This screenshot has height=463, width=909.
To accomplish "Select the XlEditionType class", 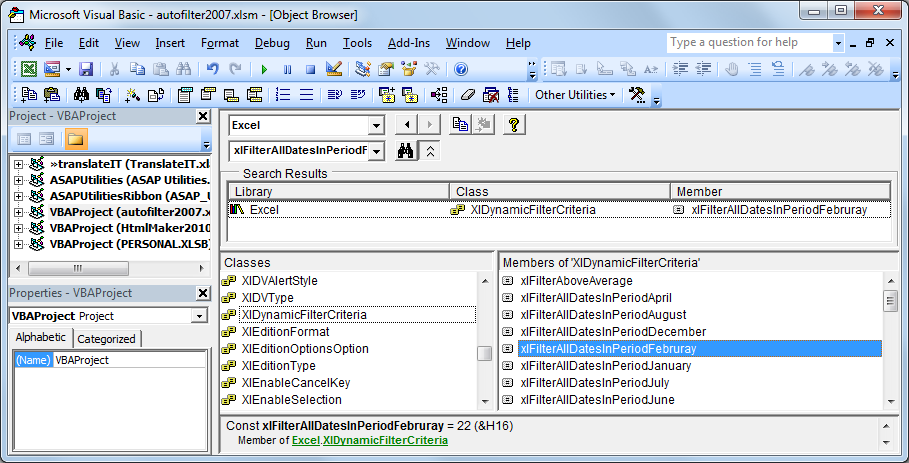I will click(x=278, y=366).
